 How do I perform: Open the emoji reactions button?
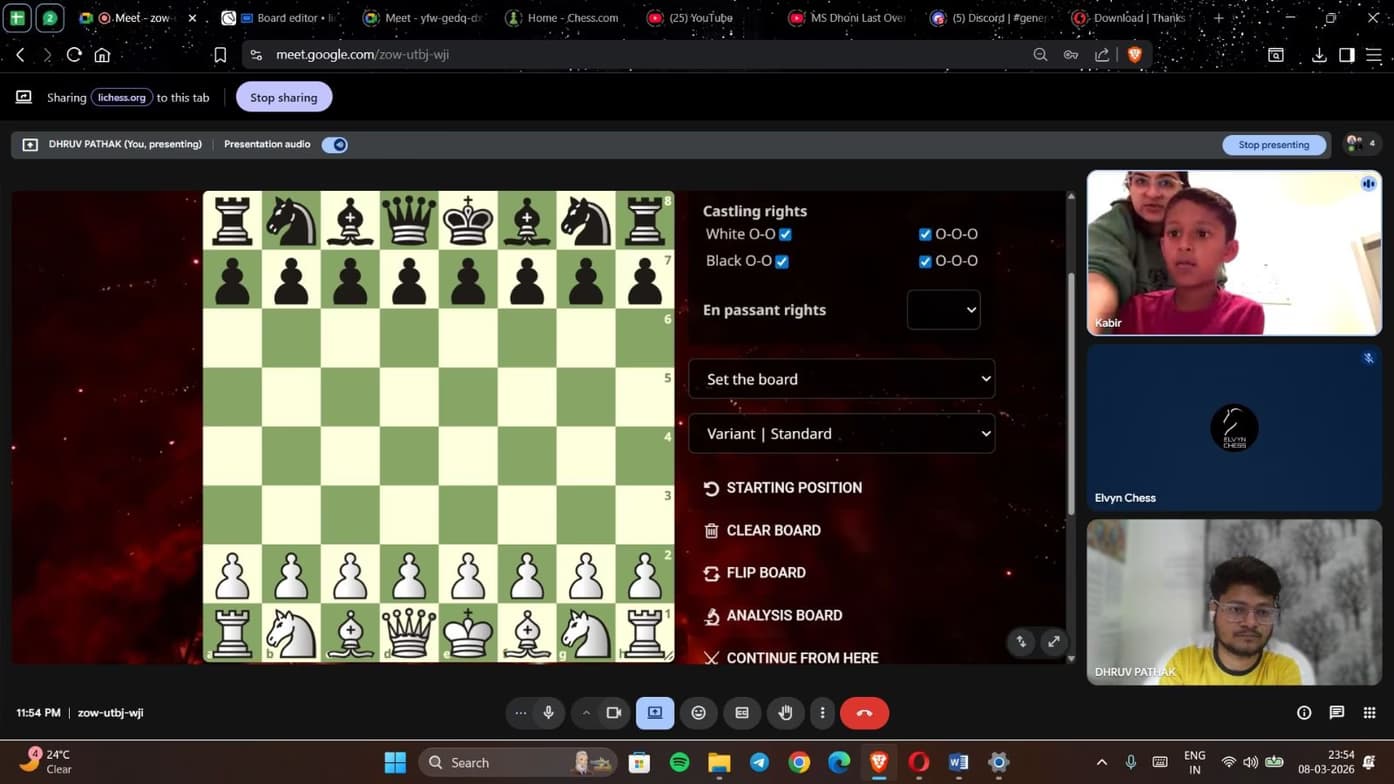(x=699, y=713)
